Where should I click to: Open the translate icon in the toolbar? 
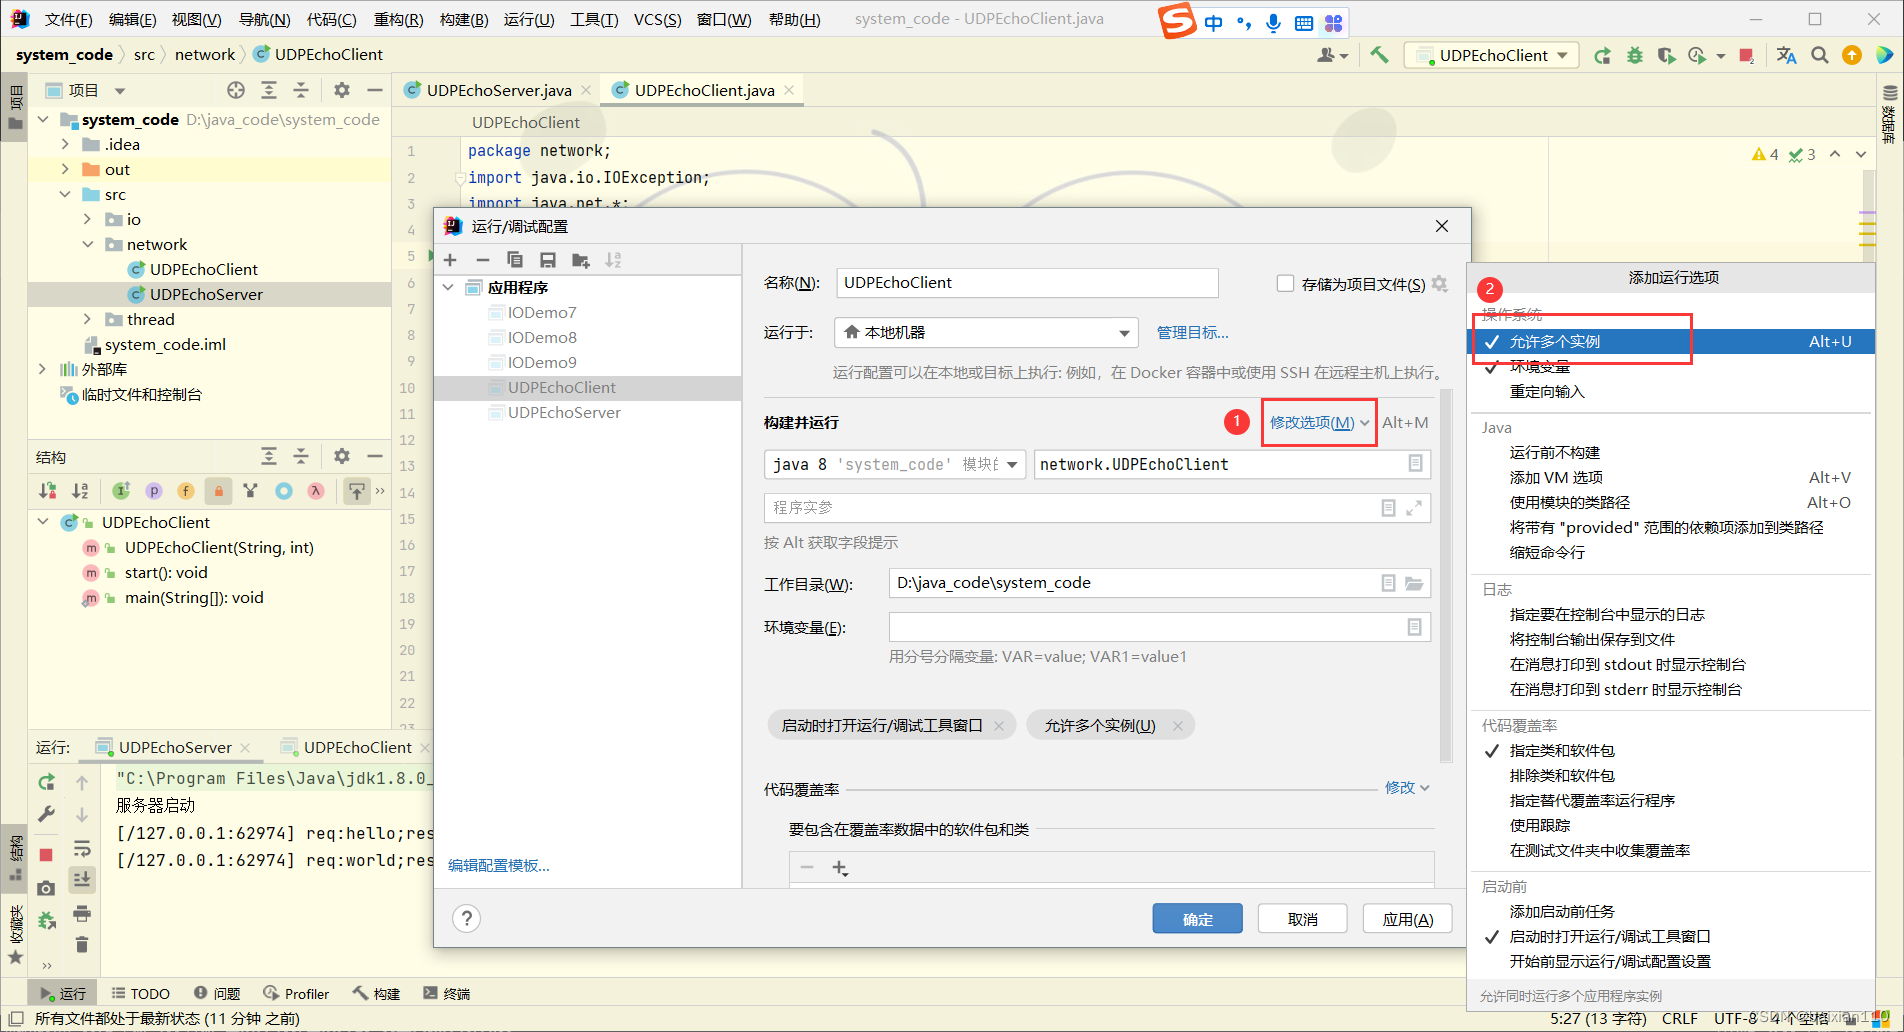tap(1787, 55)
